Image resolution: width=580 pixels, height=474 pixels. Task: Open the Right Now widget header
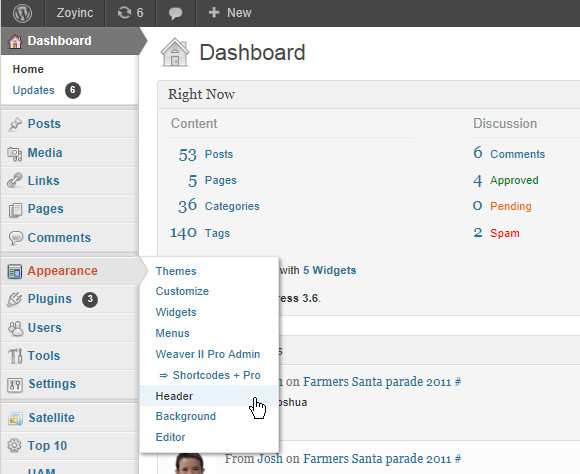pyautogui.click(x=369, y=94)
